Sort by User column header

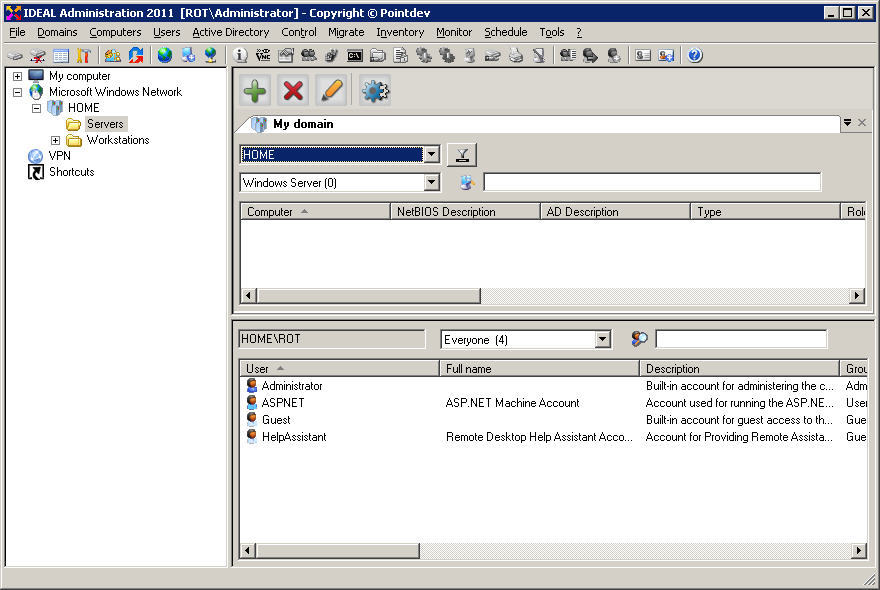point(340,369)
